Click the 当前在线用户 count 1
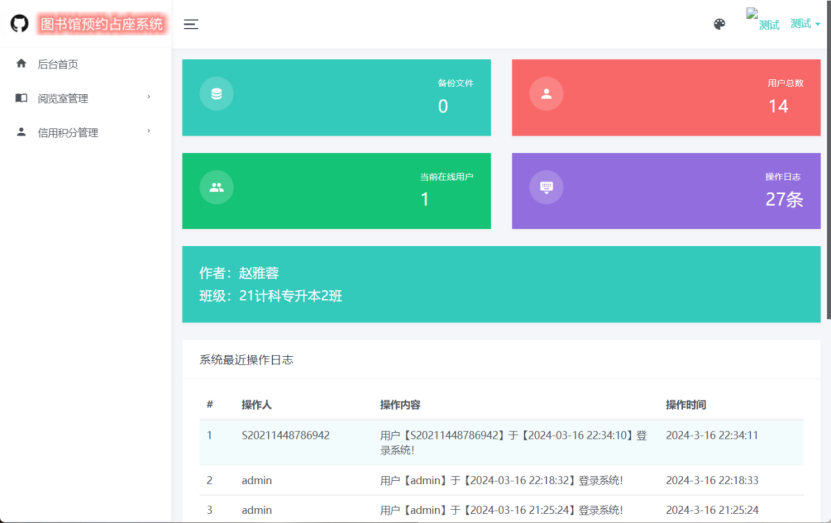This screenshot has height=523, width=831. pos(425,200)
